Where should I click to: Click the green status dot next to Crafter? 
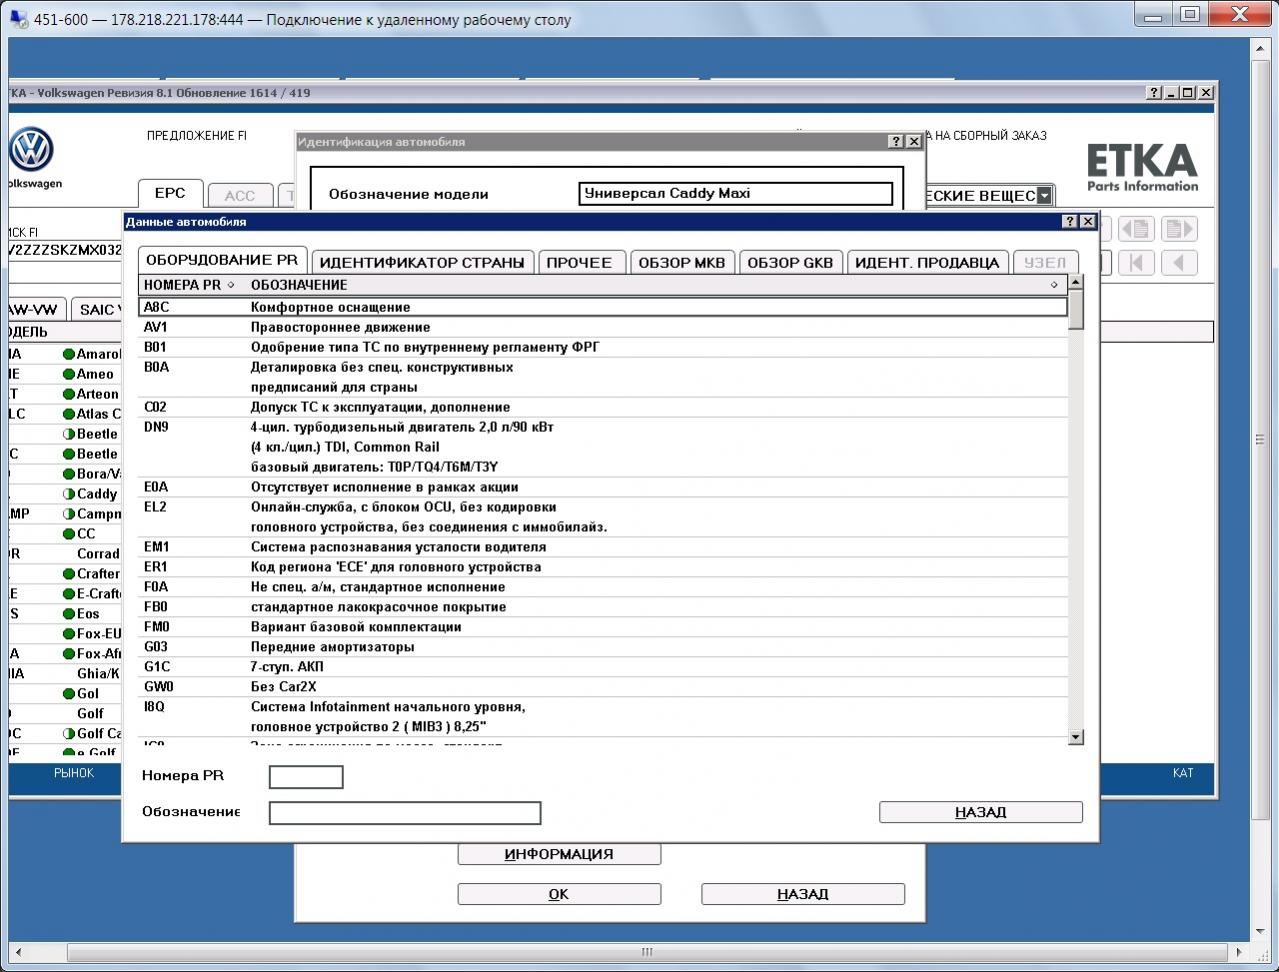point(69,574)
